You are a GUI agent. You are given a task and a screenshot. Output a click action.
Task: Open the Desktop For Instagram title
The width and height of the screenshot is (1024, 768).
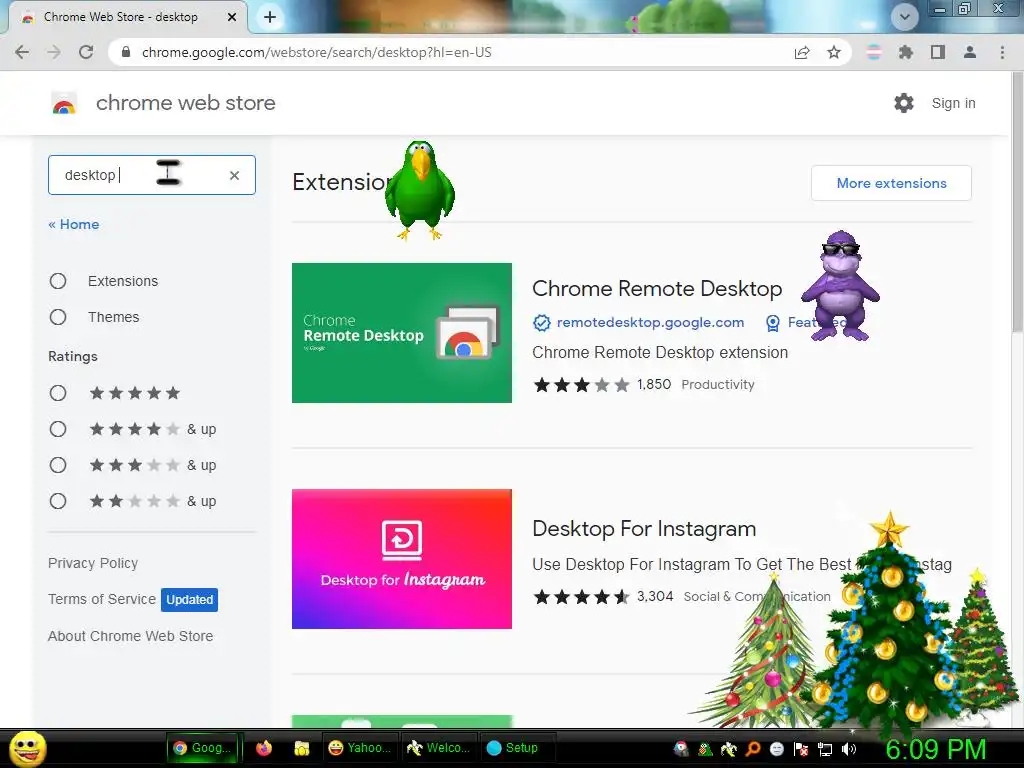pos(644,528)
